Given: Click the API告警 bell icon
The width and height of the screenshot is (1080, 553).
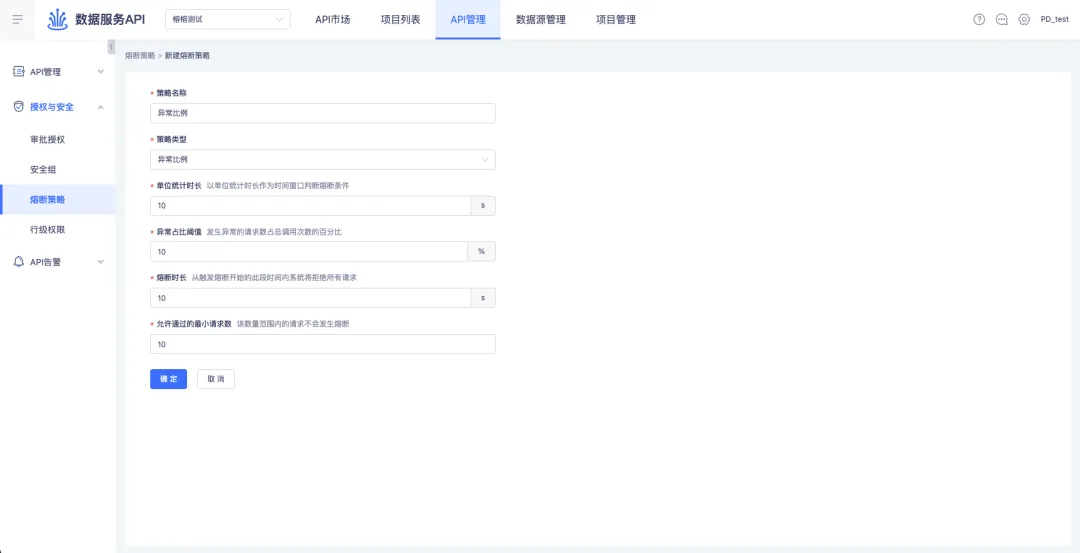Looking at the screenshot, I should [x=19, y=262].
